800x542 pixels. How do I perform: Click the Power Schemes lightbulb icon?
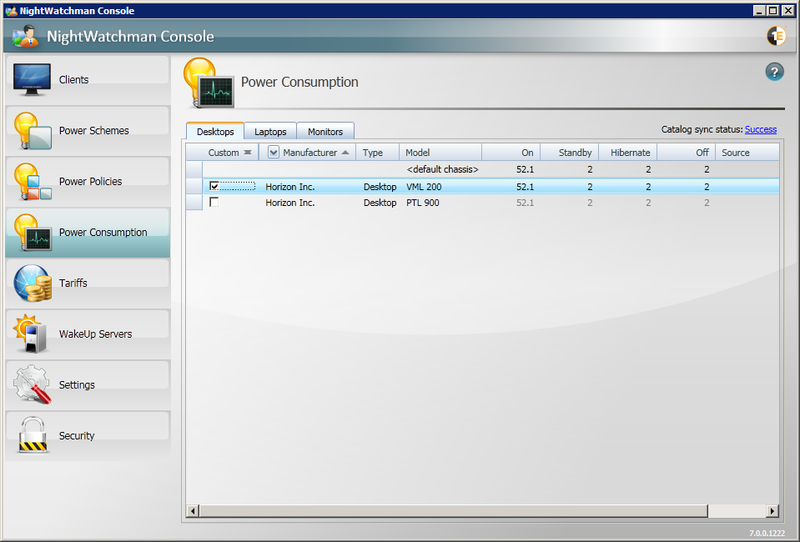click(31, 131)
